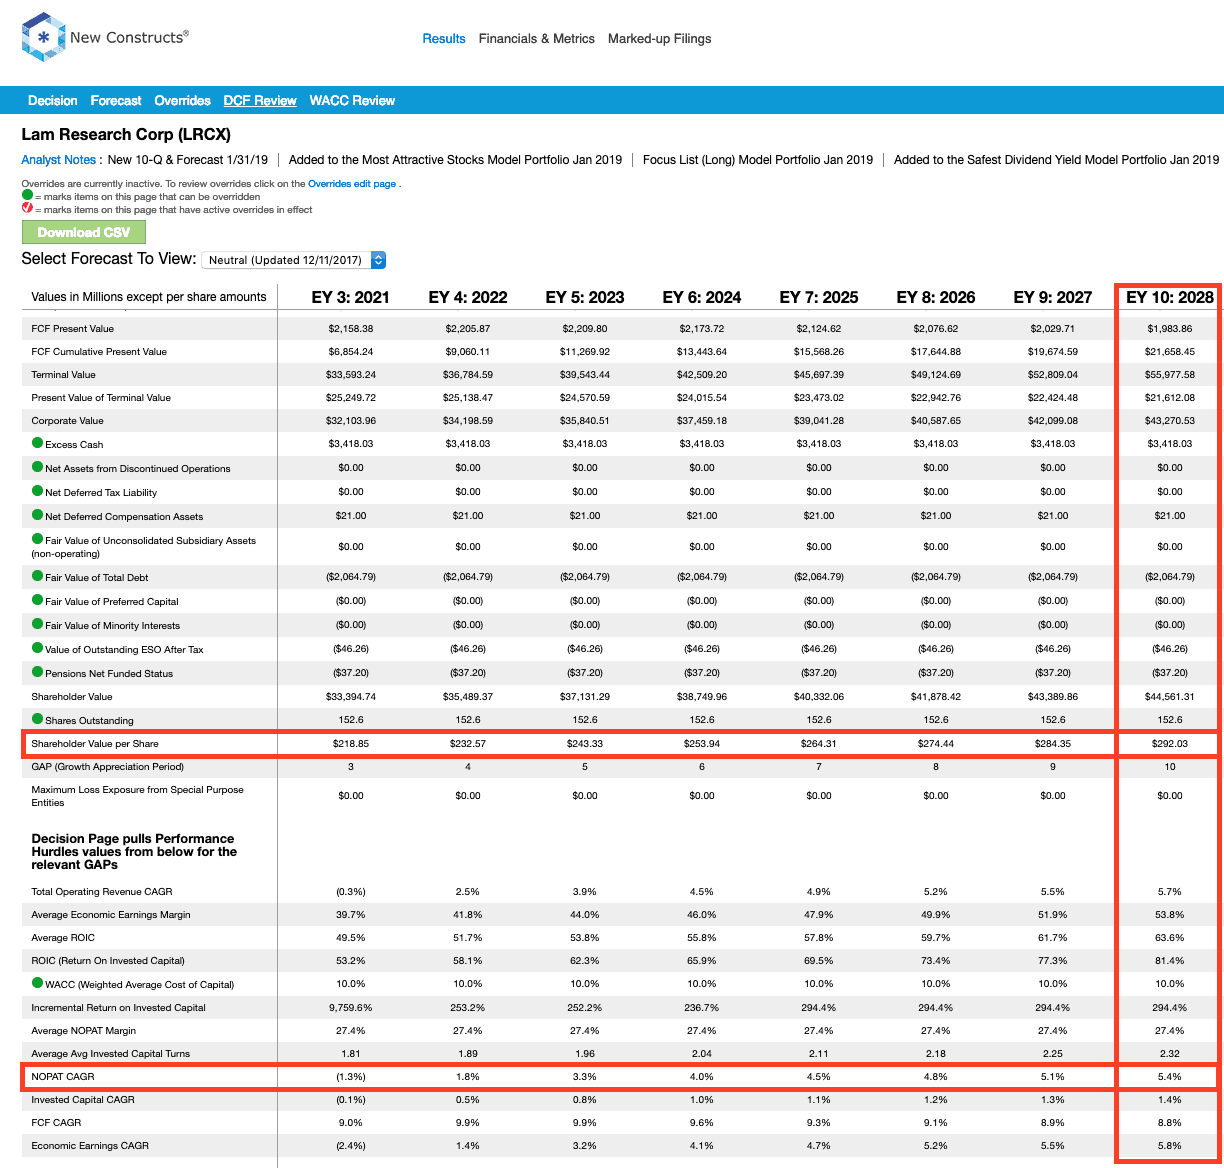Switch to the Financials & Metrics tab
Viewport: 1224px width, 1168px height.
(x=537, y=38)
